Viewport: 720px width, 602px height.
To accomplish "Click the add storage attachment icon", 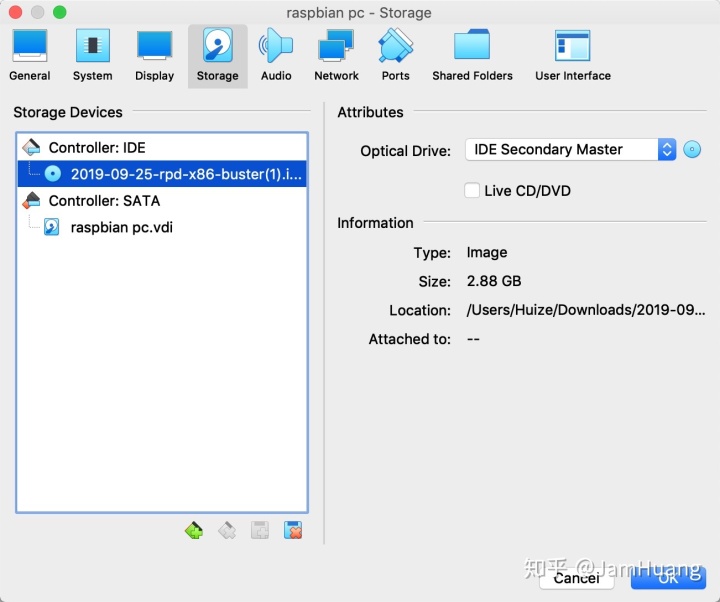I will pyautogui.click(x=260, y=530).
